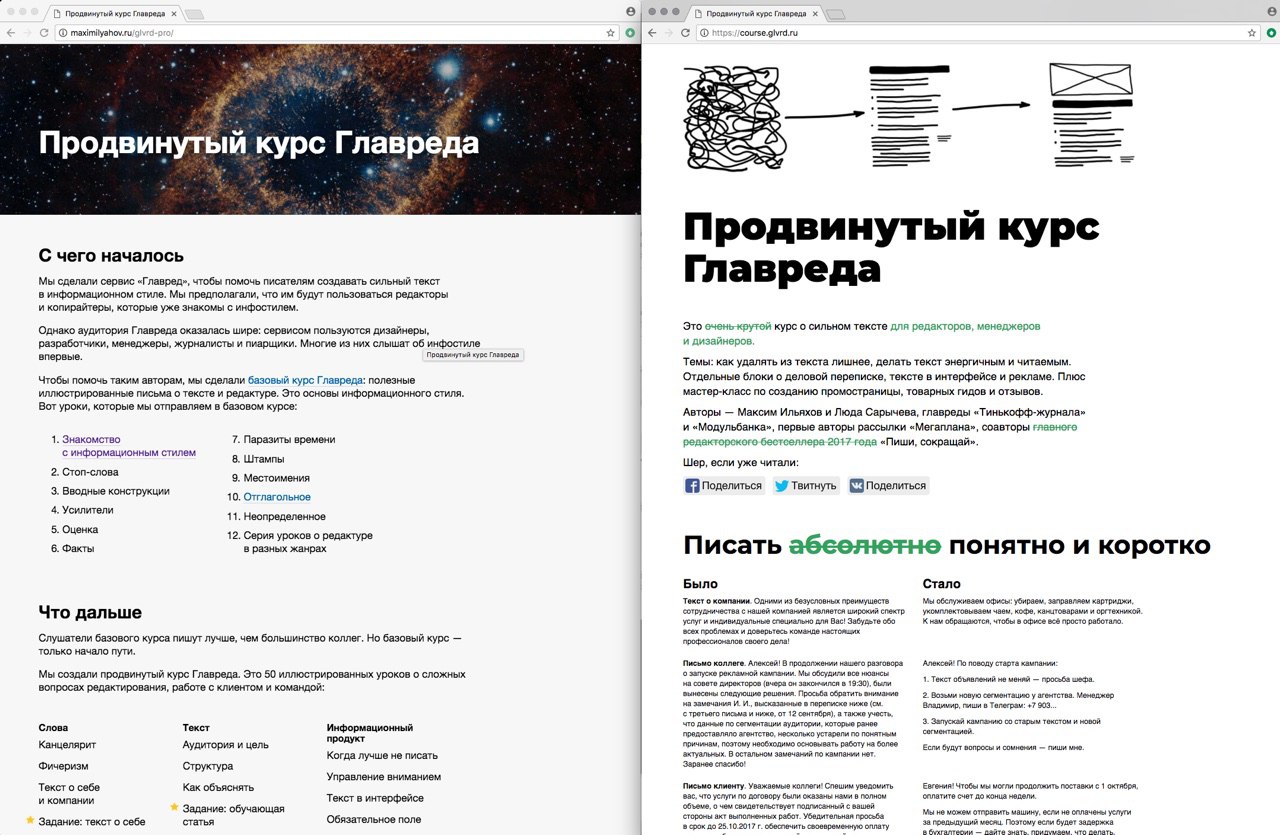
Task: Open link базовый курс Главреда
Action: coord(305,381)
